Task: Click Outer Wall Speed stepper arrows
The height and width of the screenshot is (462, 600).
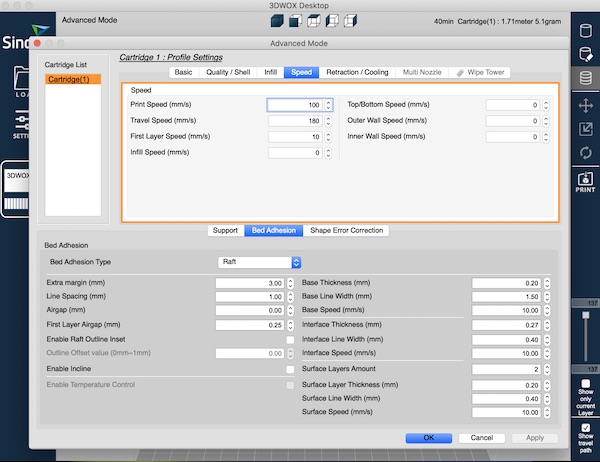Action: [x=546, y=121]
